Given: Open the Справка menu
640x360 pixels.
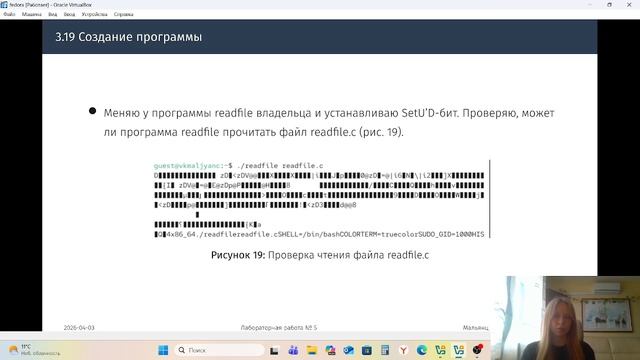Looking at the screenshot, I should pos(124,14).
